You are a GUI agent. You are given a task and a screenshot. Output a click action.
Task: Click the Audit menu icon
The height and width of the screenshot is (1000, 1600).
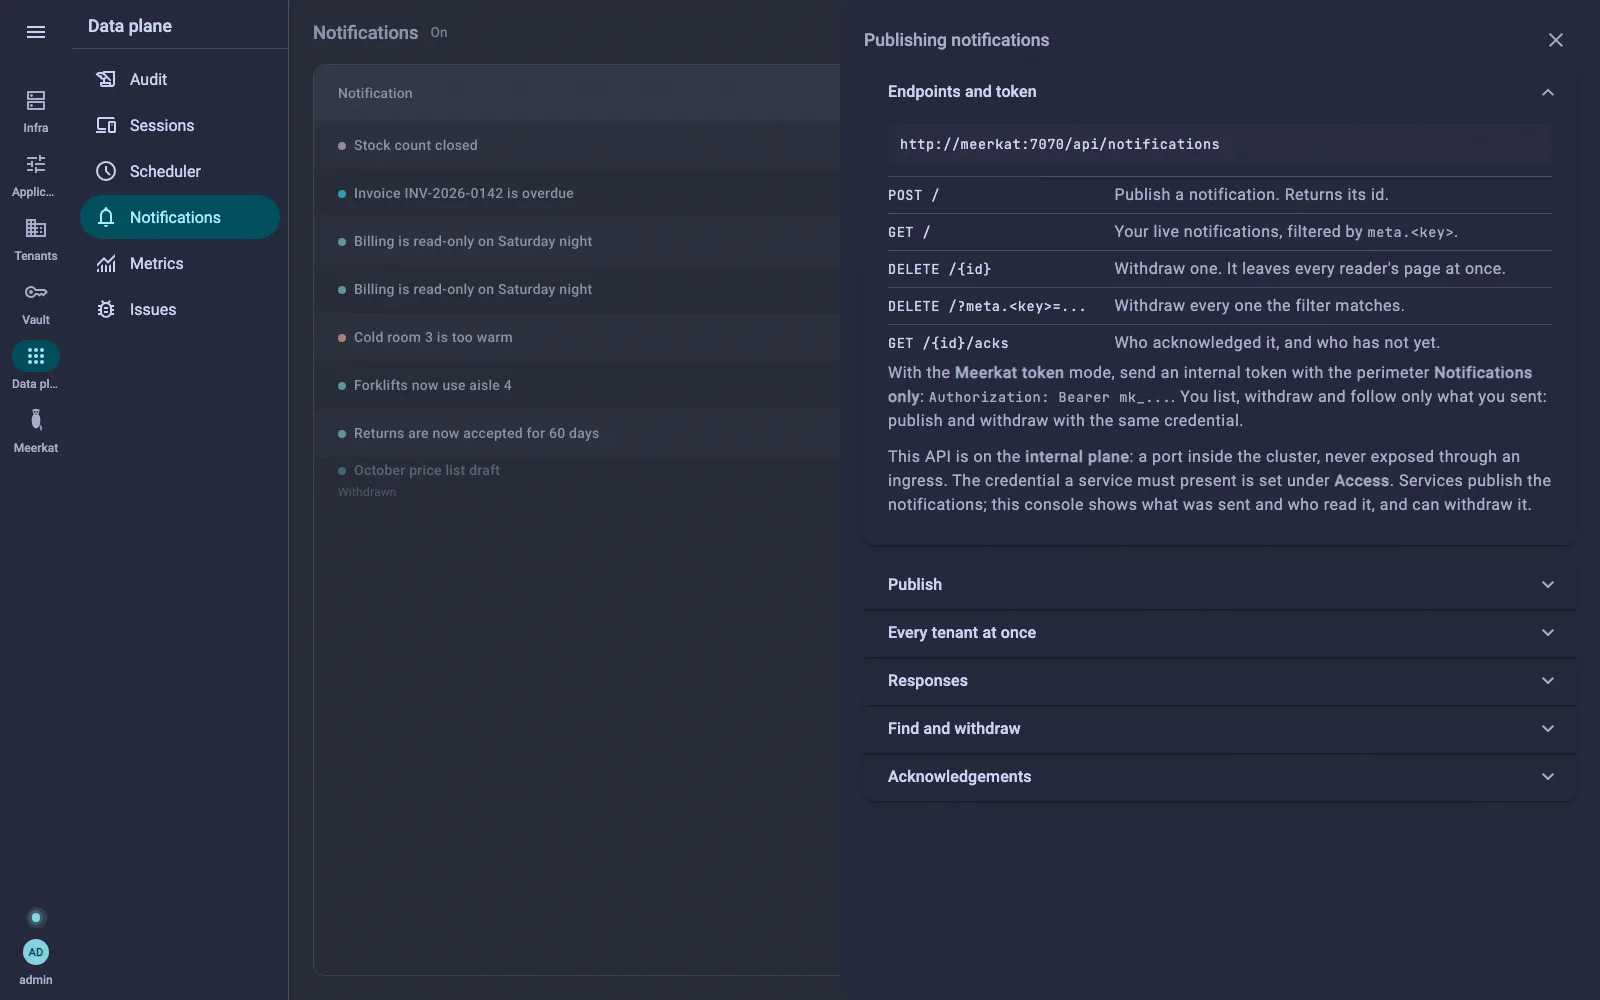point(106,79)
